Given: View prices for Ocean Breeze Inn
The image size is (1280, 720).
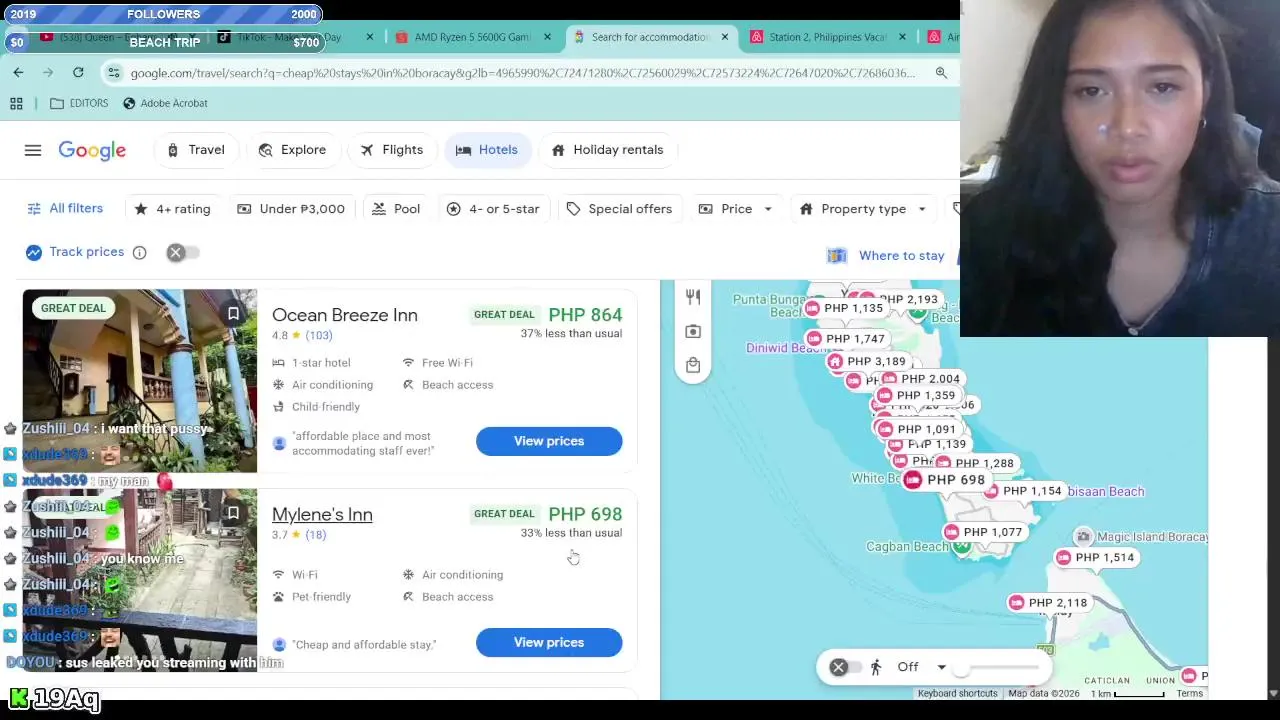Looking at the screenshot, I should coord(549,441).
